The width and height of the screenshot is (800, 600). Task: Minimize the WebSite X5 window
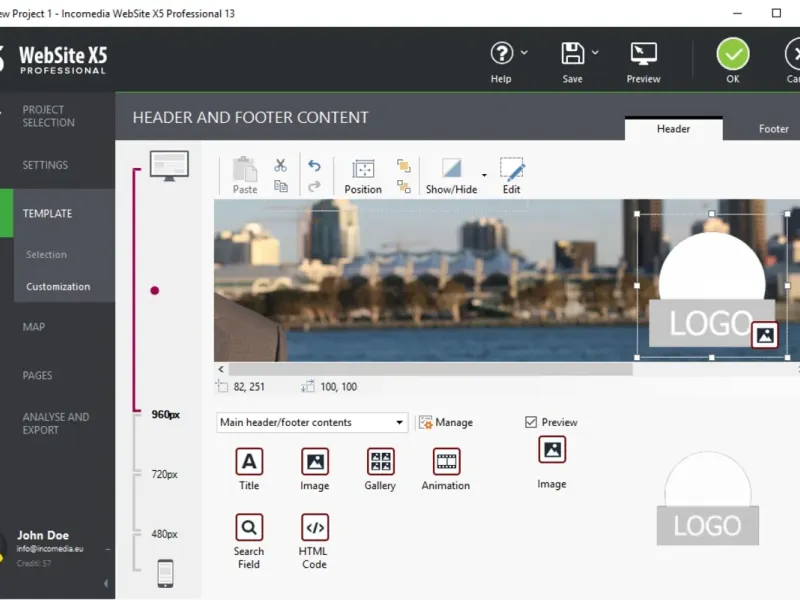point(737,13)
